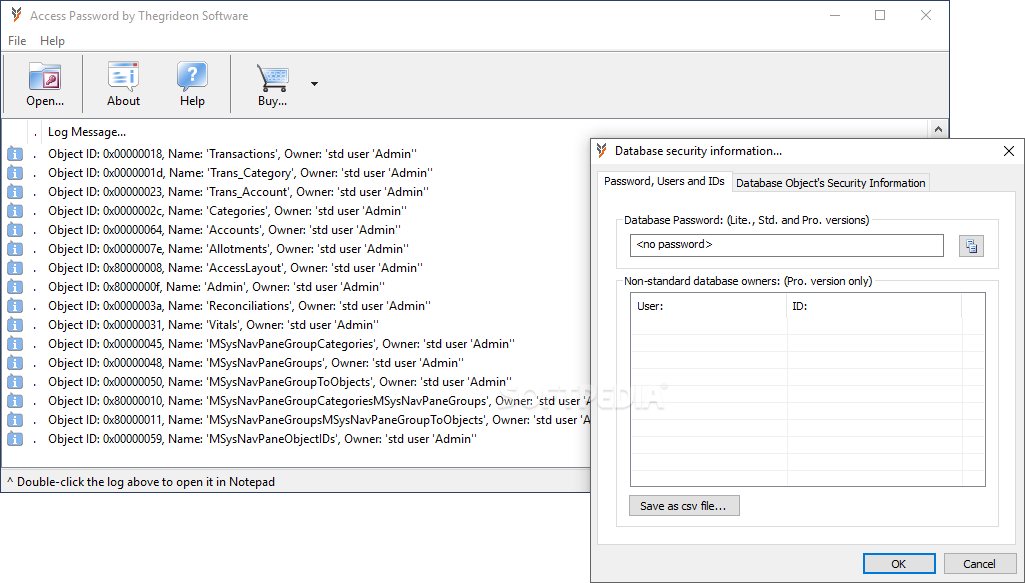Click the status bar Notepad hint text
This screenshot has height=583, width=1025.
[141, 482]
